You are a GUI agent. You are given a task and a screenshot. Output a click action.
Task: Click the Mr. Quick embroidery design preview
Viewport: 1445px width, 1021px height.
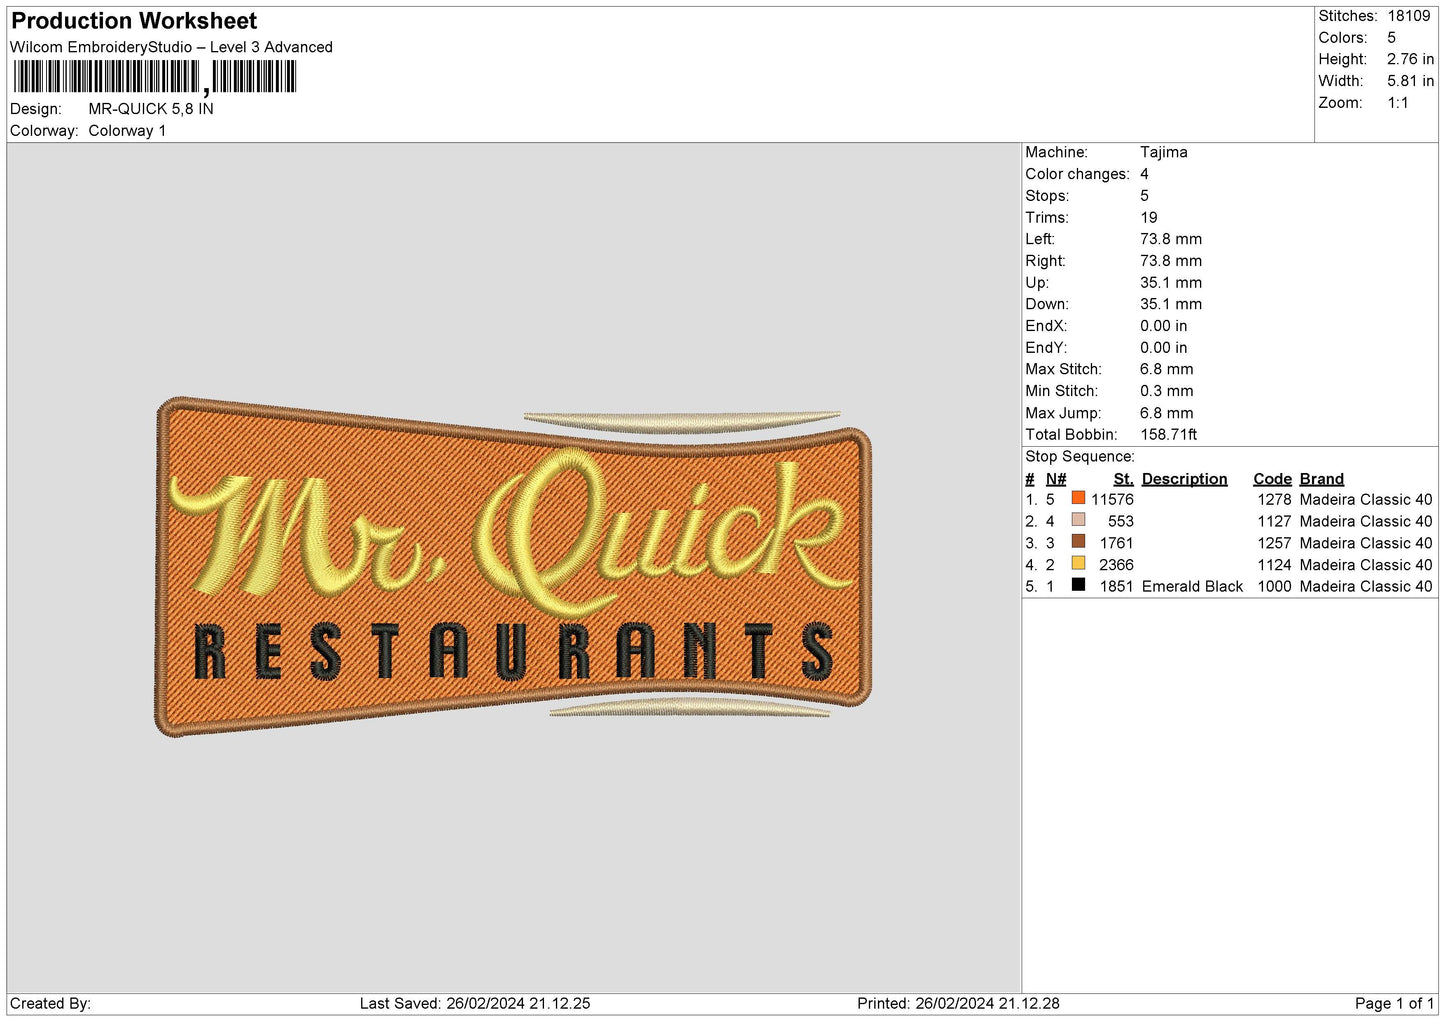pos(513,567)
